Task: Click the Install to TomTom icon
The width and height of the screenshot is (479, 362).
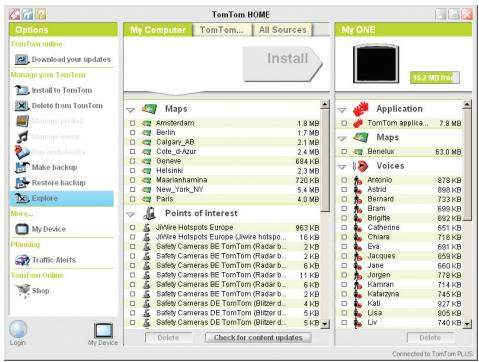Action: [22, 90]
